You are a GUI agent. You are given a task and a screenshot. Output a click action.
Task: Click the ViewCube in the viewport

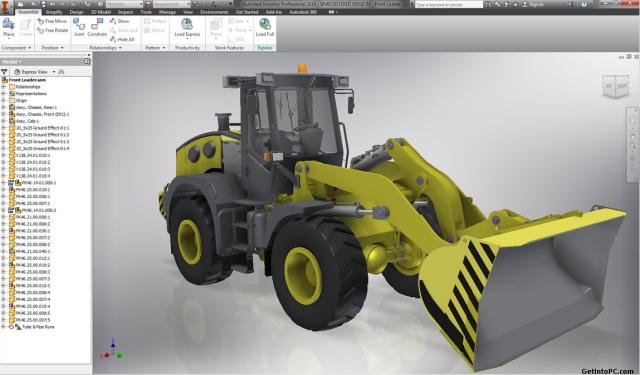tap(616, 86)
